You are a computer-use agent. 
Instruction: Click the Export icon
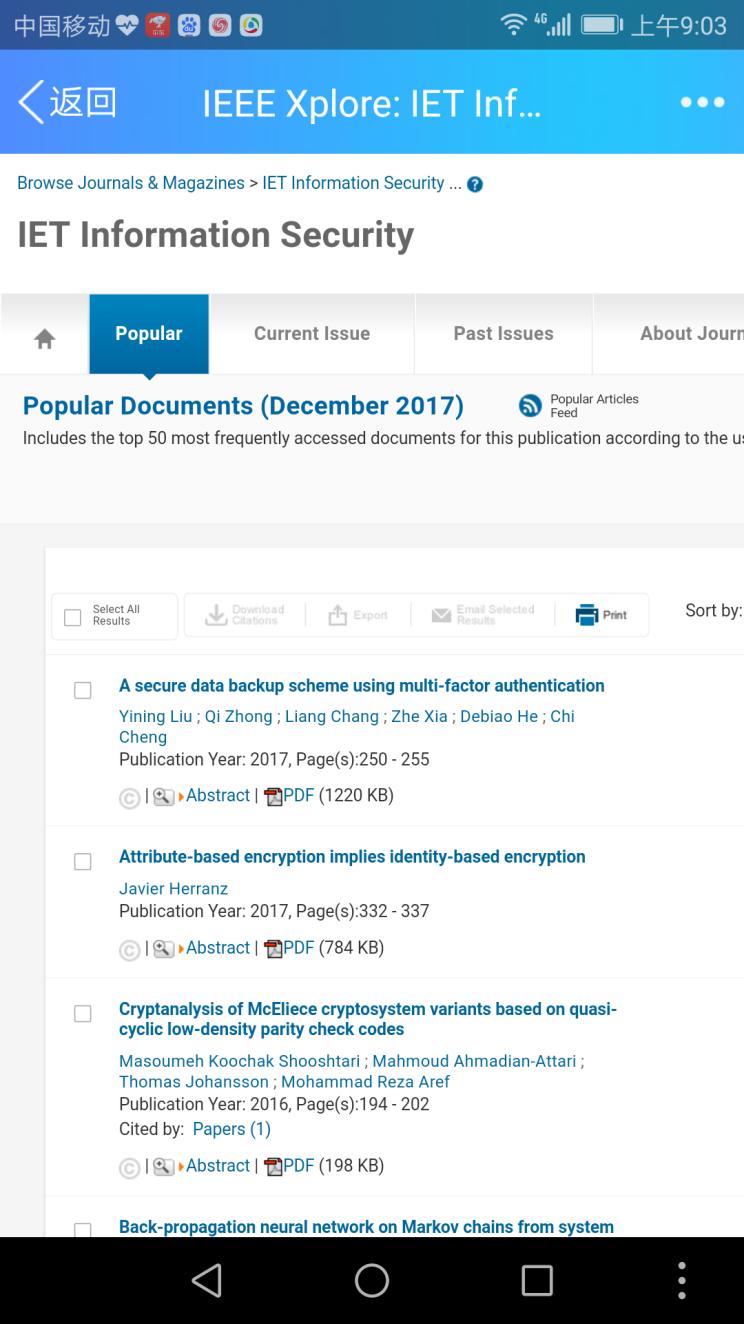[338, 615]
